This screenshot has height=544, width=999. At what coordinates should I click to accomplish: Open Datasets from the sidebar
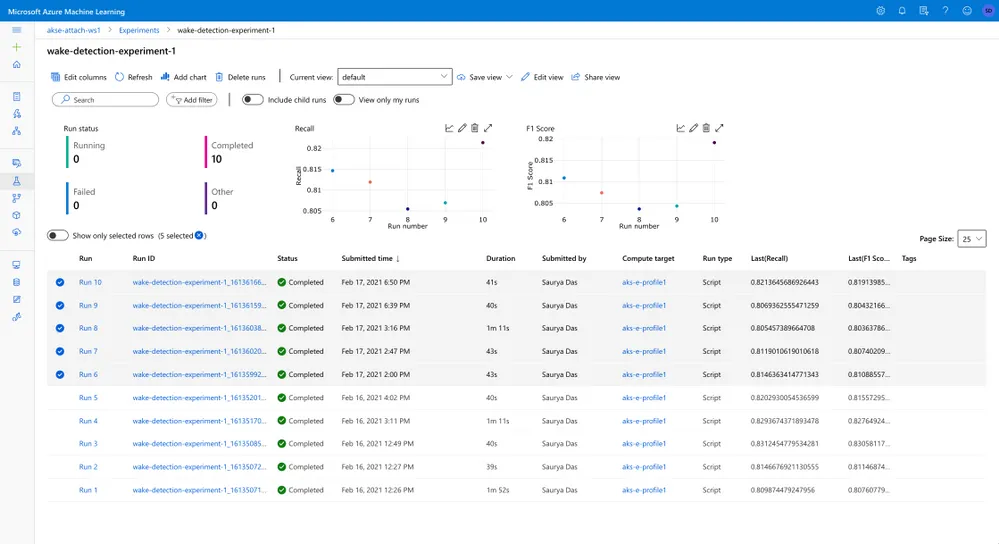(17, 163)
